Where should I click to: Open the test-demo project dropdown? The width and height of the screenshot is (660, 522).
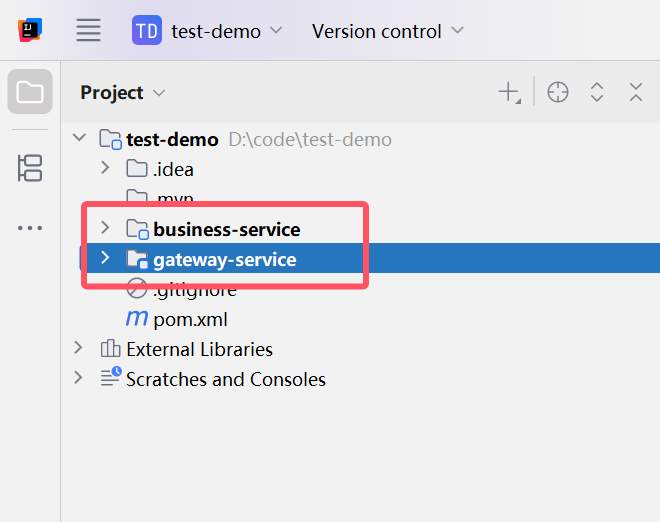point(208,31)
